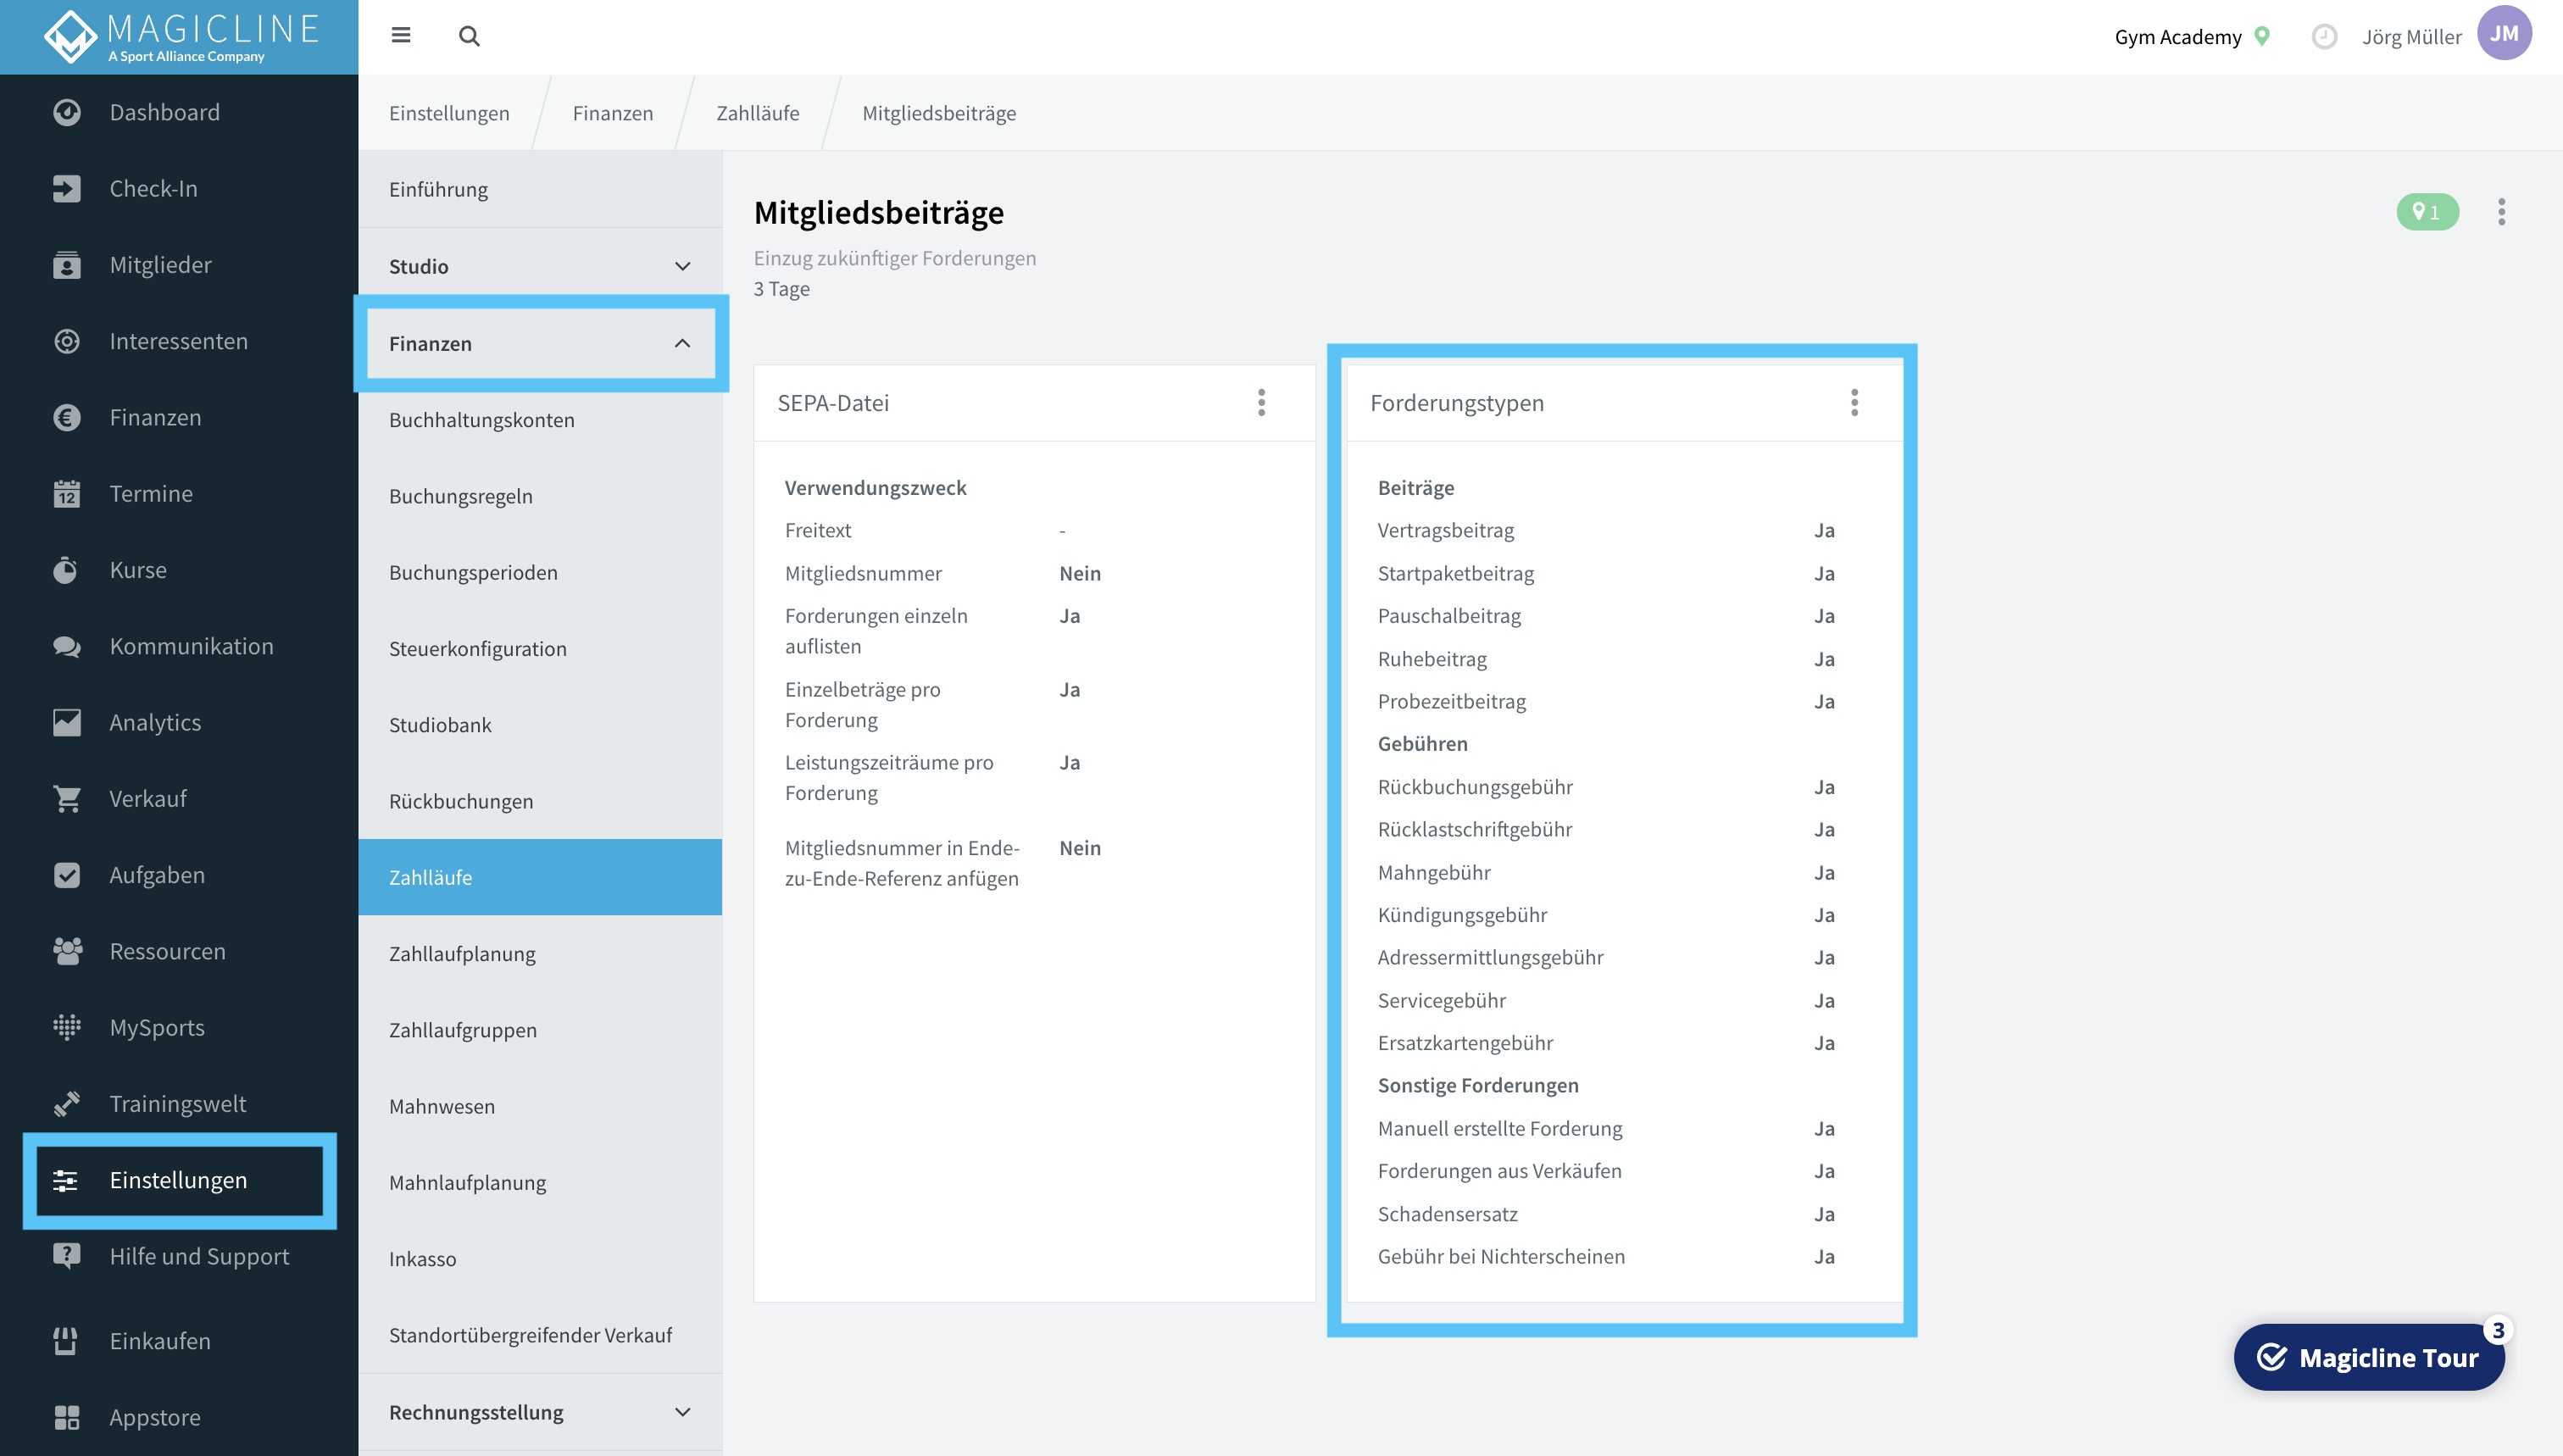This screenshot has width=2563, height=1456.
Task: Open Buchungsperioden settings
Action: pos(540,572)
